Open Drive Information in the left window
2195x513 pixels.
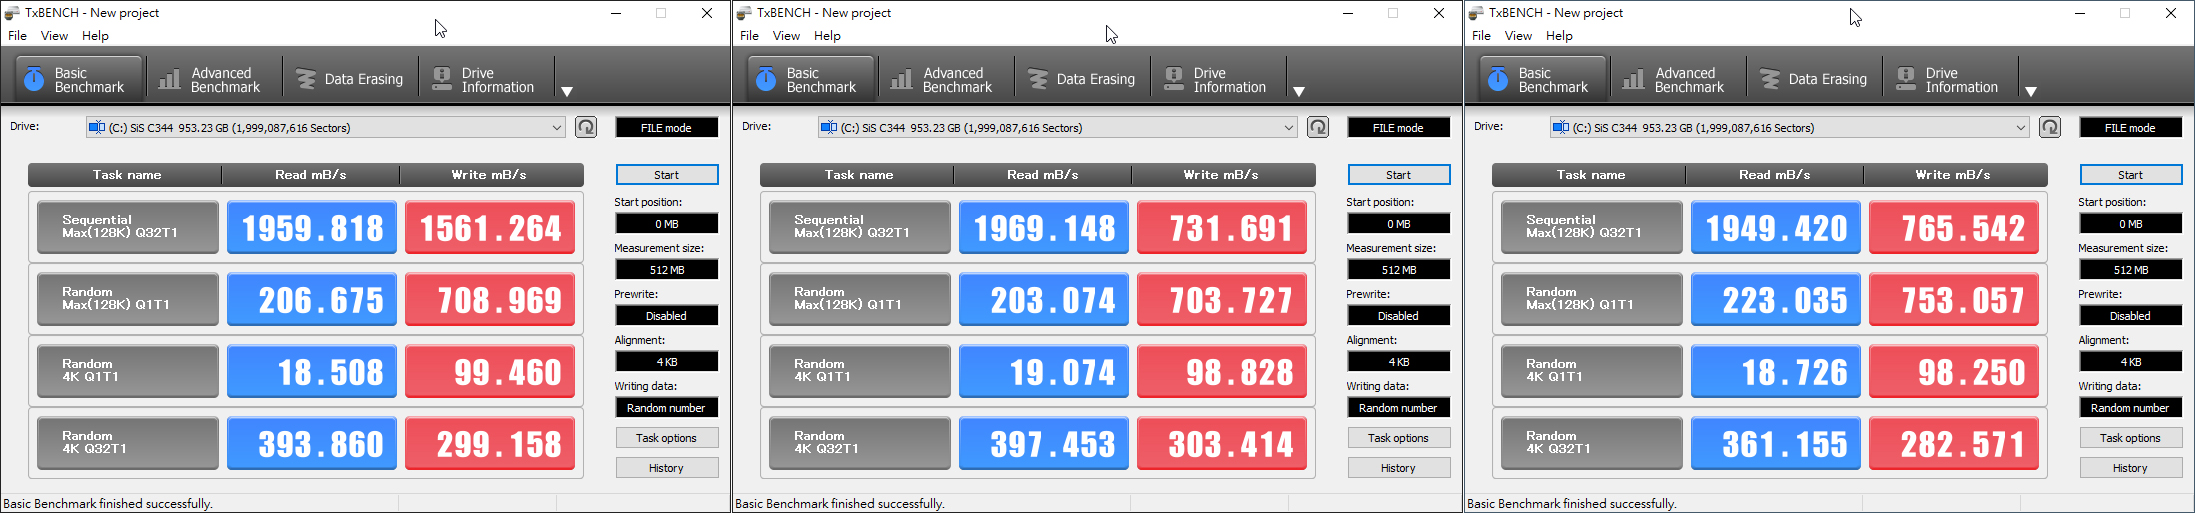click(x=485, y=80)
